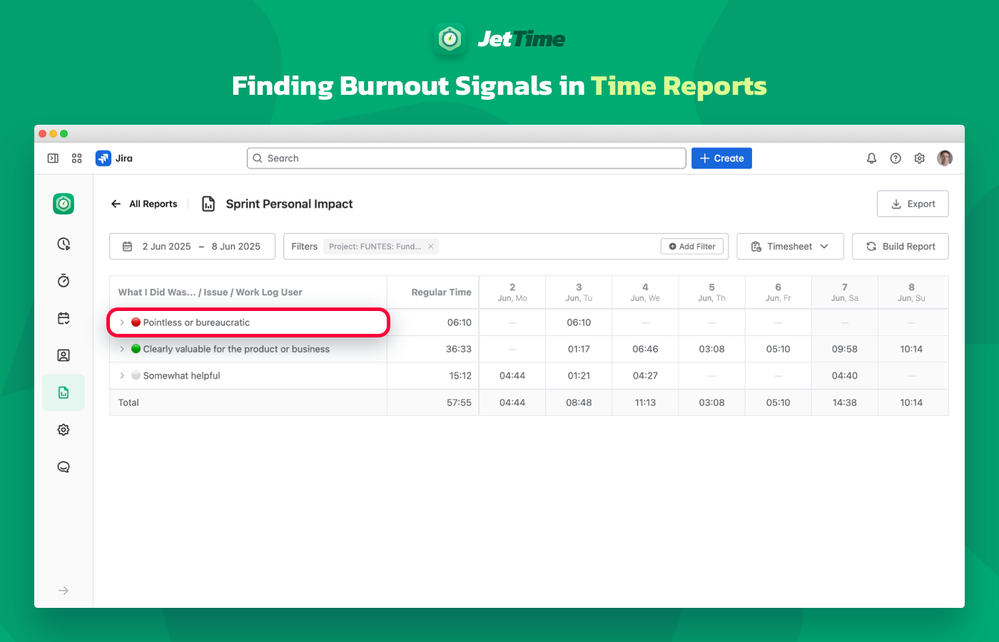Select the Pointless or bureaucratic label
999x642 pixels.
pyautogui.click(x=196, y=322)
